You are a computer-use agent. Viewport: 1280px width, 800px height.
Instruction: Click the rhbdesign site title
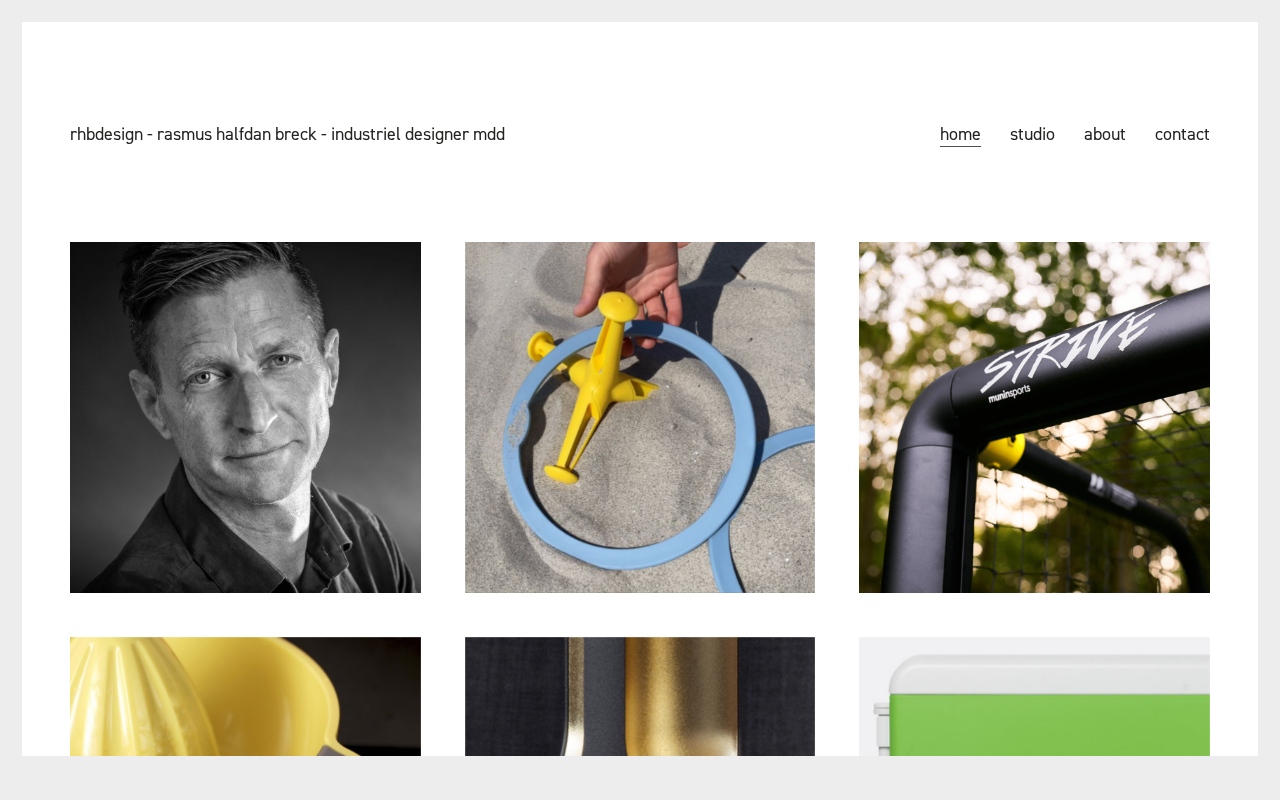coord(287,134)
